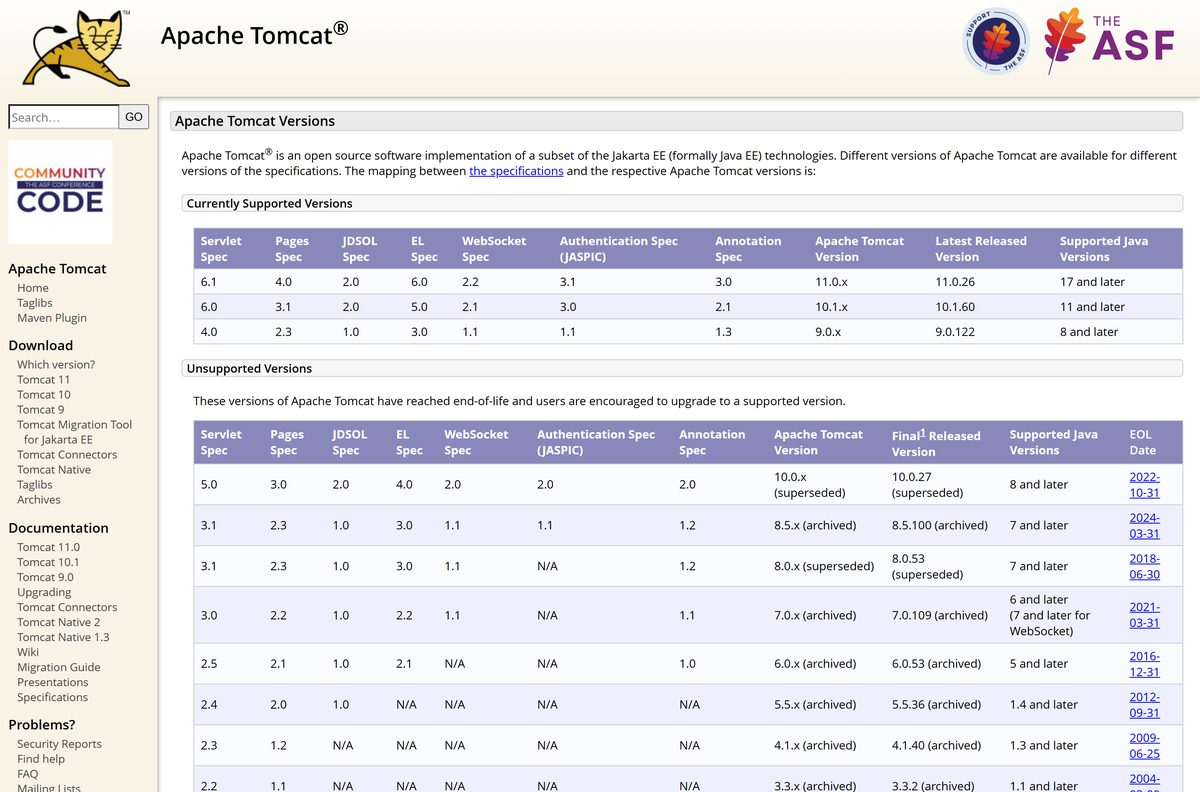Image resolution: width=1200 pixels, height=792 pixels.
Task: Open FAQ sidebar link
Action: point(27,774)
